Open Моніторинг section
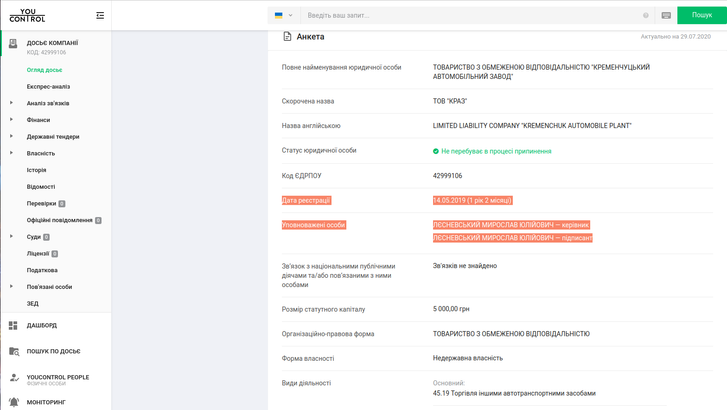Image resolution: width=727 pixels, height=410 pixels. click(x=46, y=403)
